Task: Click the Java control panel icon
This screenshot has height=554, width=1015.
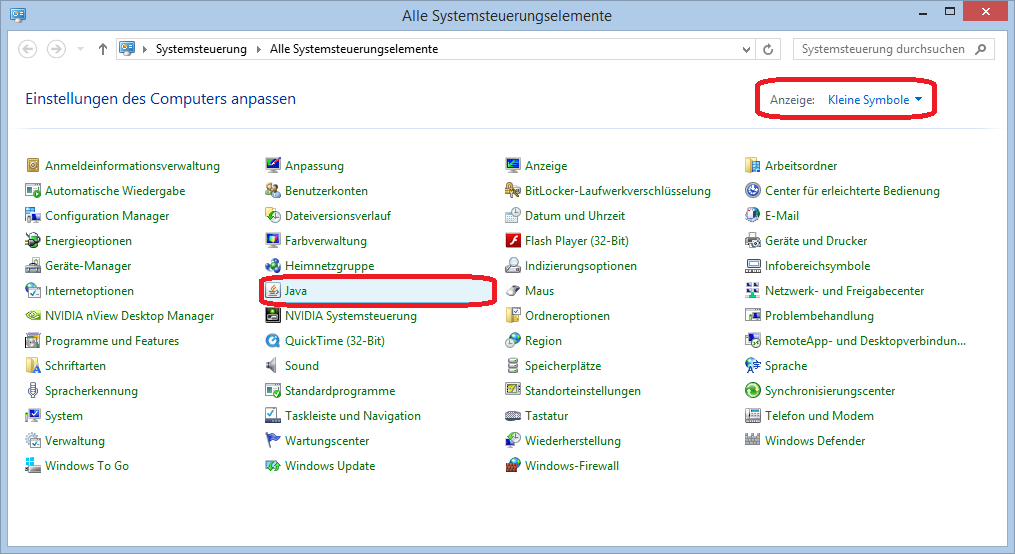Action: [273, 291]
